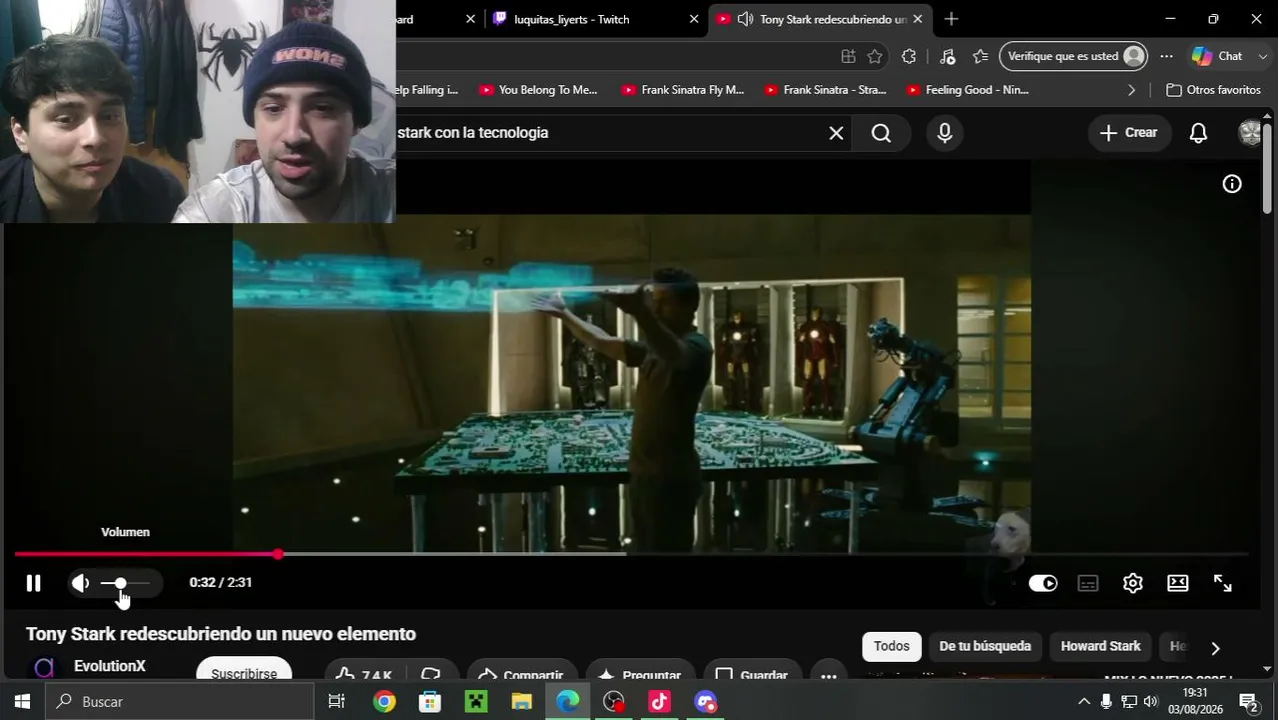The height and width of the screenshot is (720, 1278).
Task: Open TikTok from the taskbar
Action: [659, 702]
